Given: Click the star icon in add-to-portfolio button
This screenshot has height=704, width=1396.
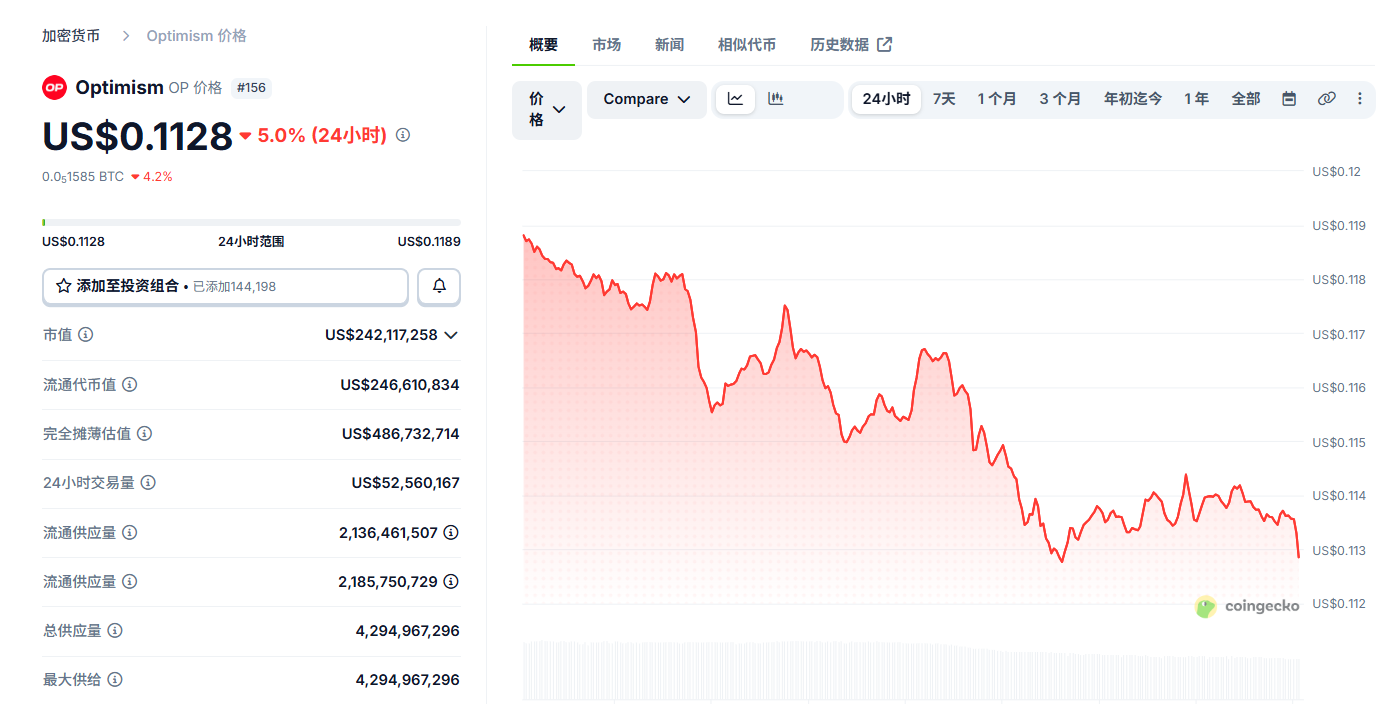Looking at the screenshot, I should point(64,286).
